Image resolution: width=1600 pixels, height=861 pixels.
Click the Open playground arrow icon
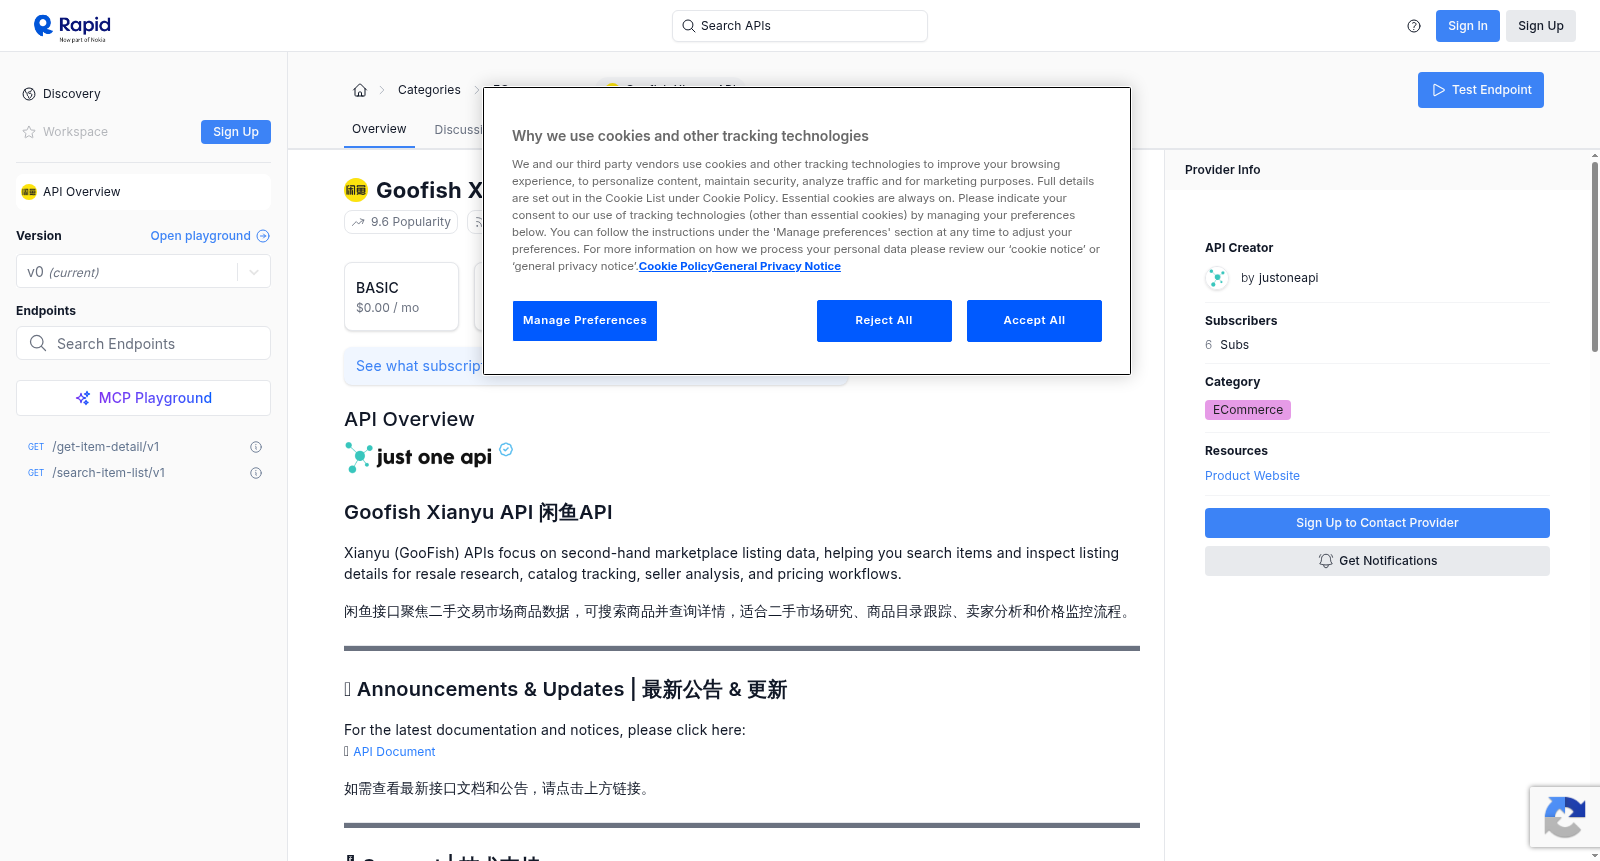(263, 236)
